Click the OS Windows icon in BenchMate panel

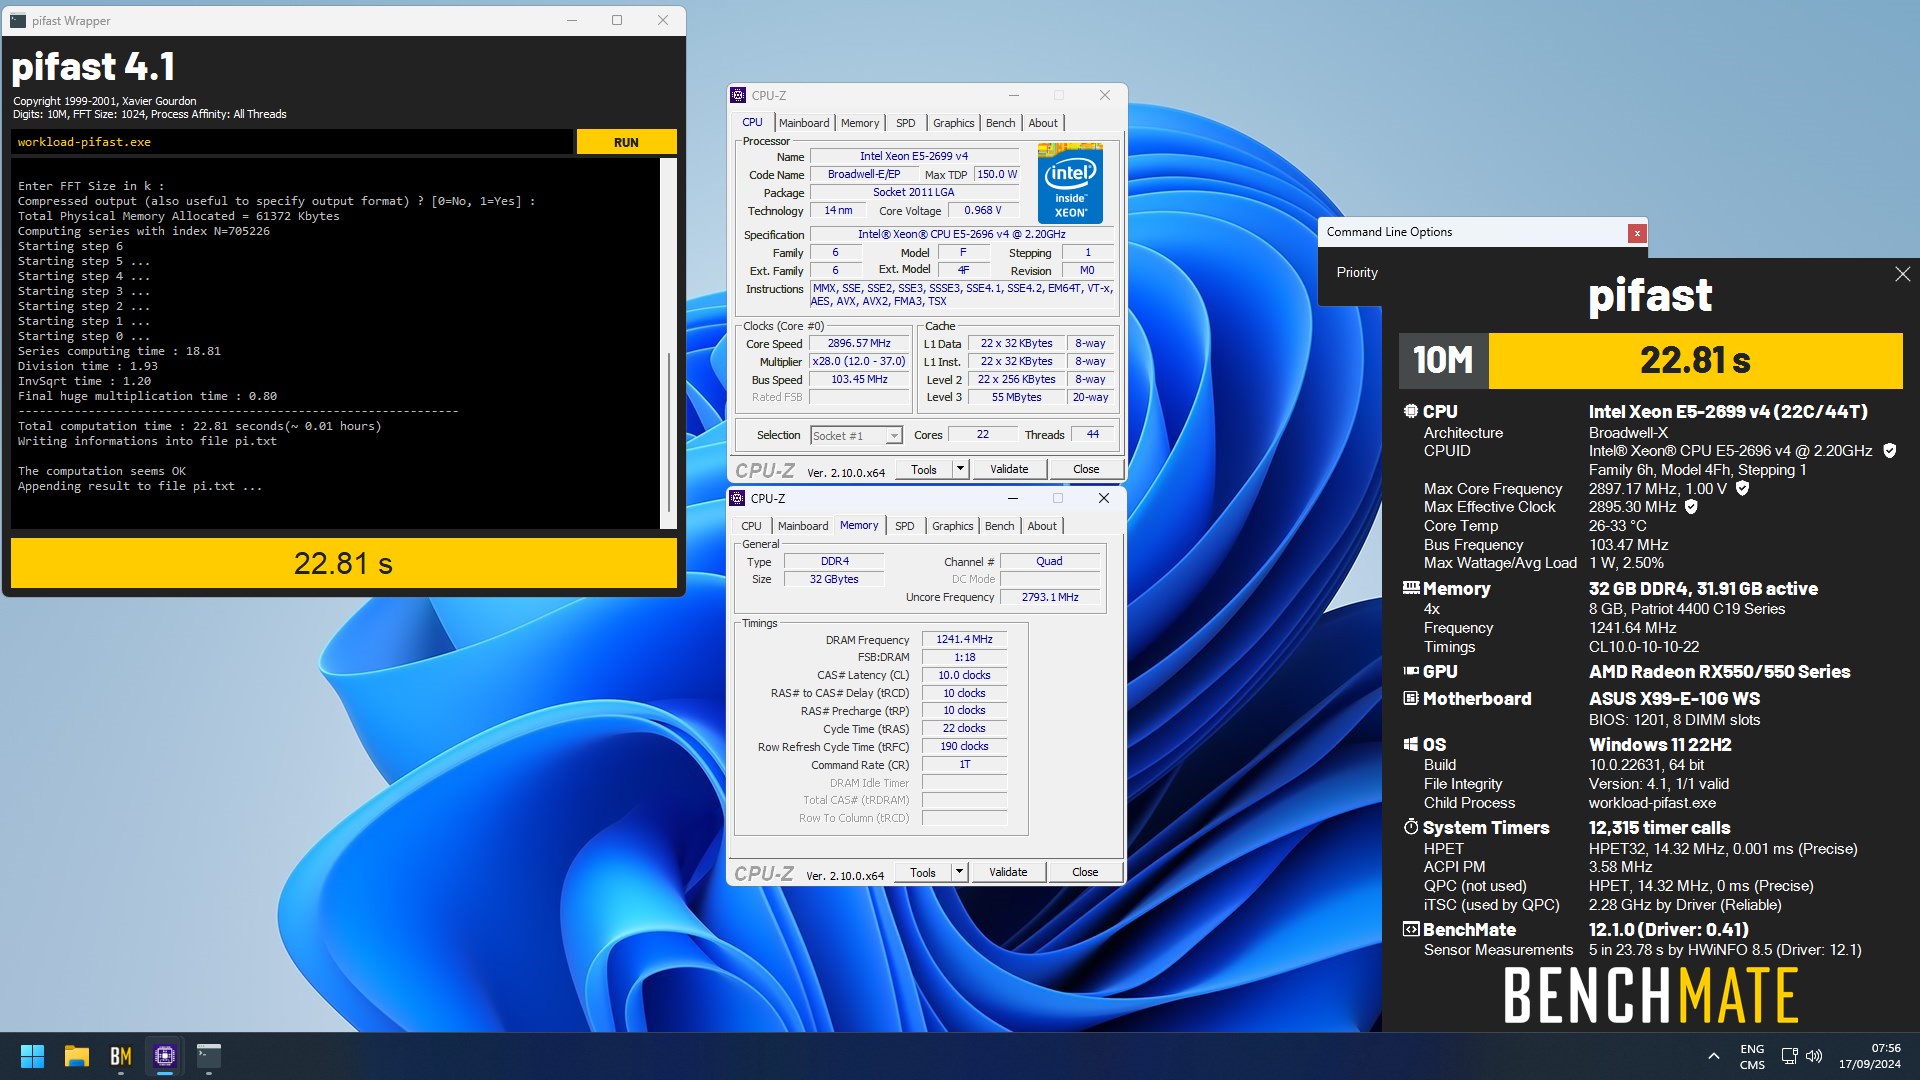1411,744
